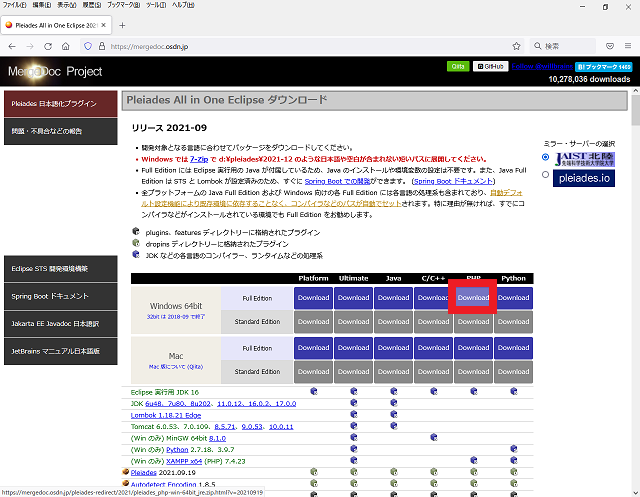Click the MergeDoc Project header logo
This screenshot has height=497, width=640.
[55, 72]
